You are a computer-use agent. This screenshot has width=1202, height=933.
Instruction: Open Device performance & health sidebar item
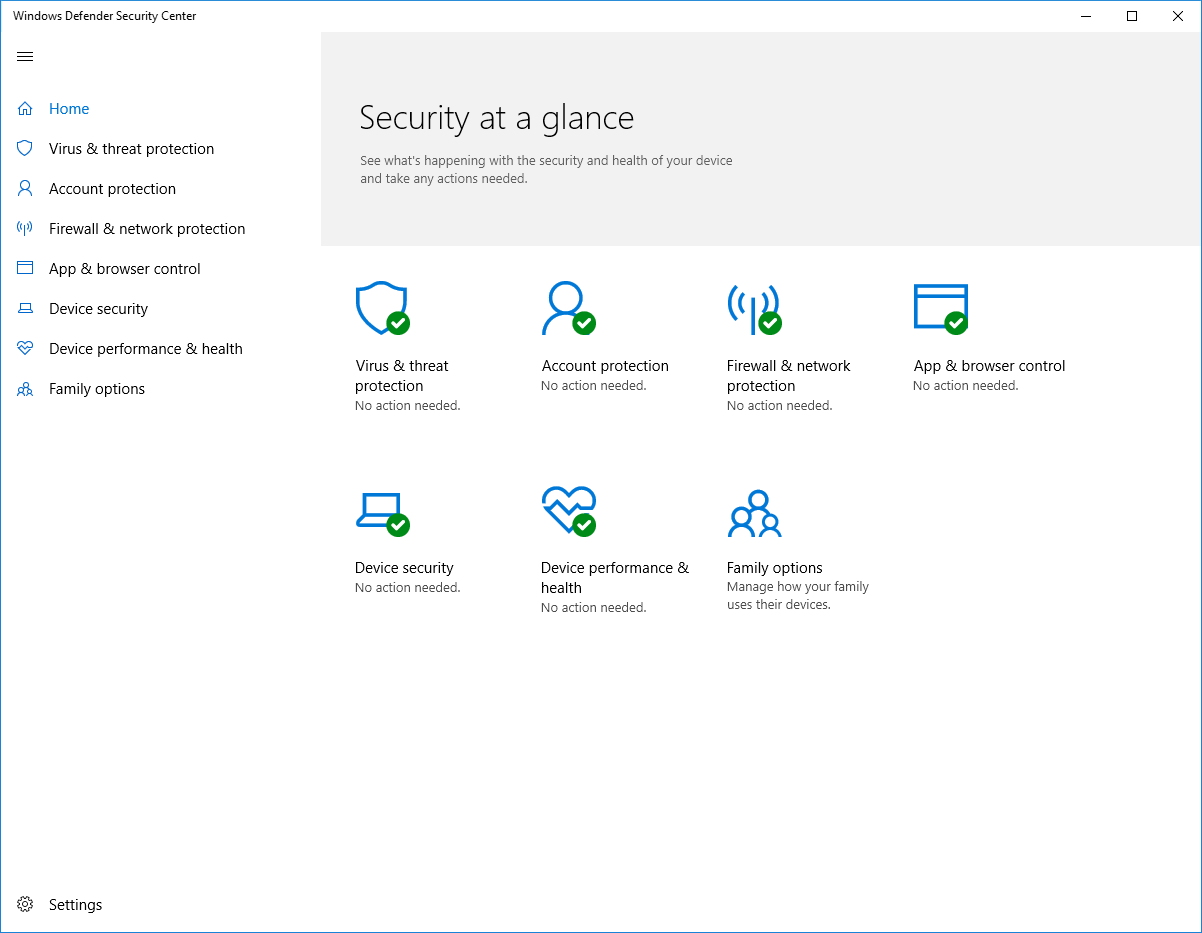click(x=146, y=349)
